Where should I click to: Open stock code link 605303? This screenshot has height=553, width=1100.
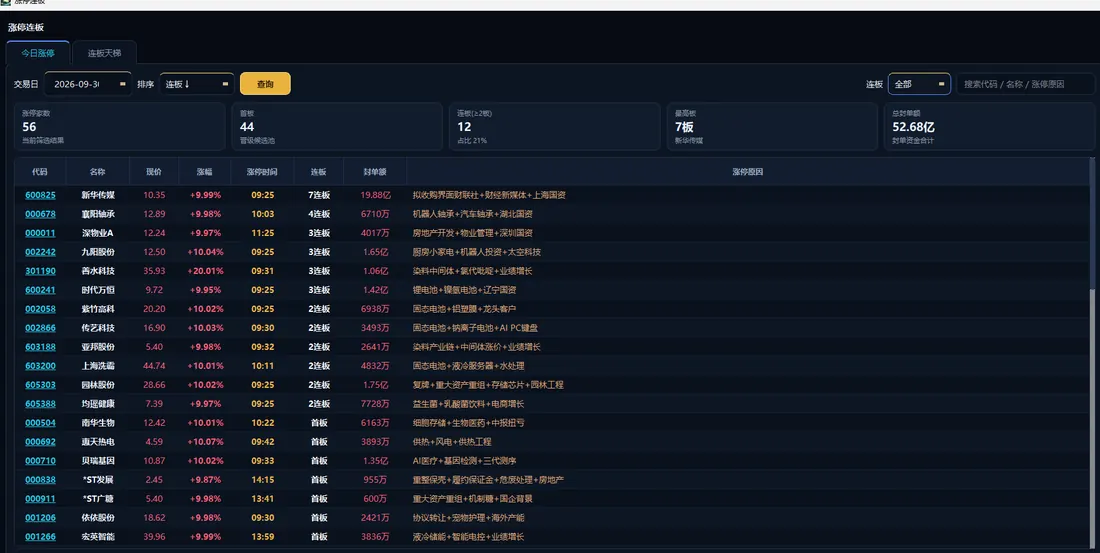click(x=40, y=385)
